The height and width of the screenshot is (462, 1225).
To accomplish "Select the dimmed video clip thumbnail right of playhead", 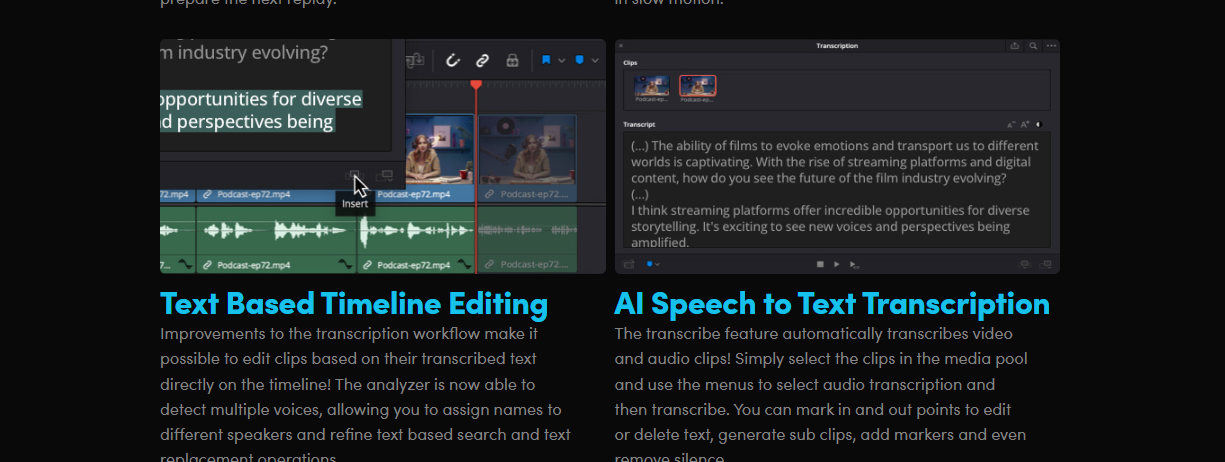I will point(527,149).
